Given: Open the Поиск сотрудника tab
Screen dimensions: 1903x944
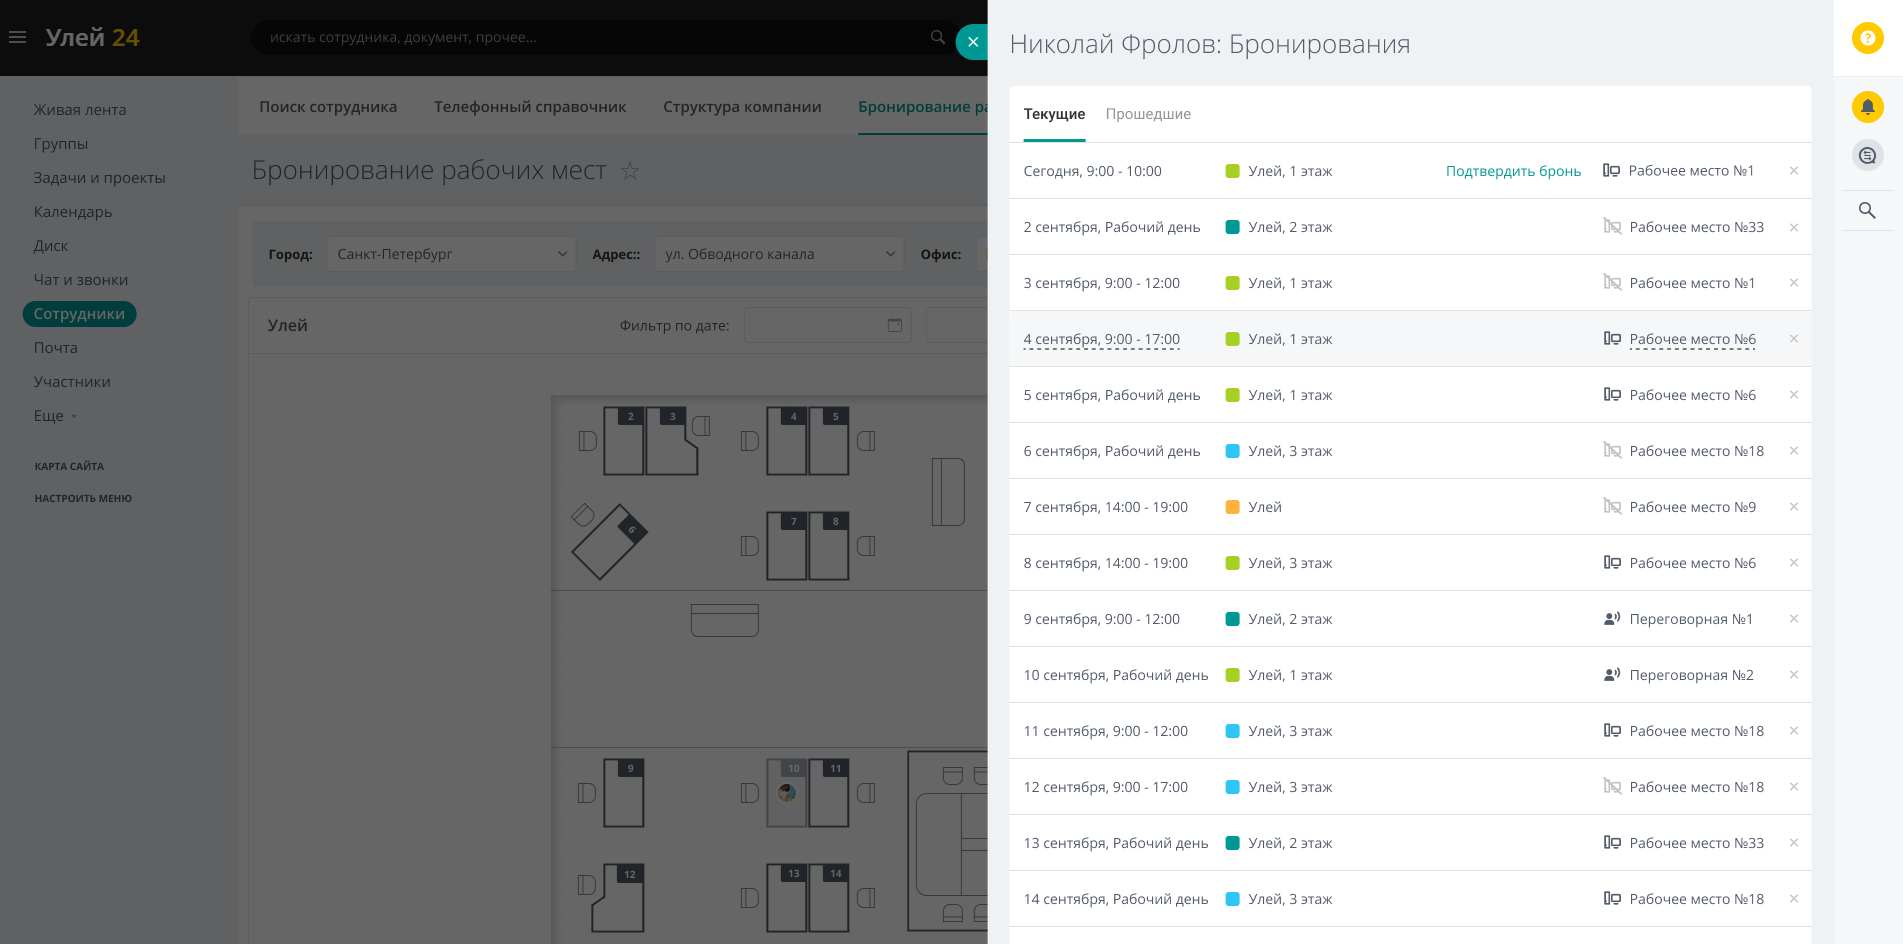Looking at the screenshot, I should (x=328, y=107).
